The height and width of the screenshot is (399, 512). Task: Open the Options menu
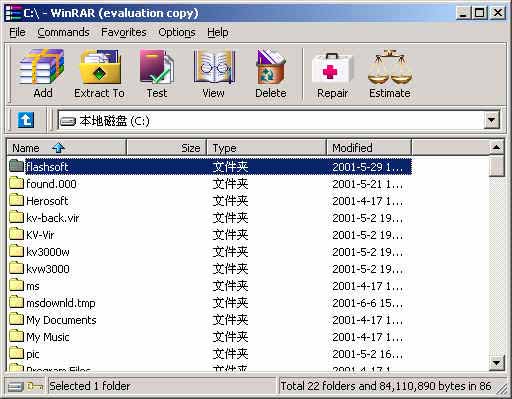[177, 32]
